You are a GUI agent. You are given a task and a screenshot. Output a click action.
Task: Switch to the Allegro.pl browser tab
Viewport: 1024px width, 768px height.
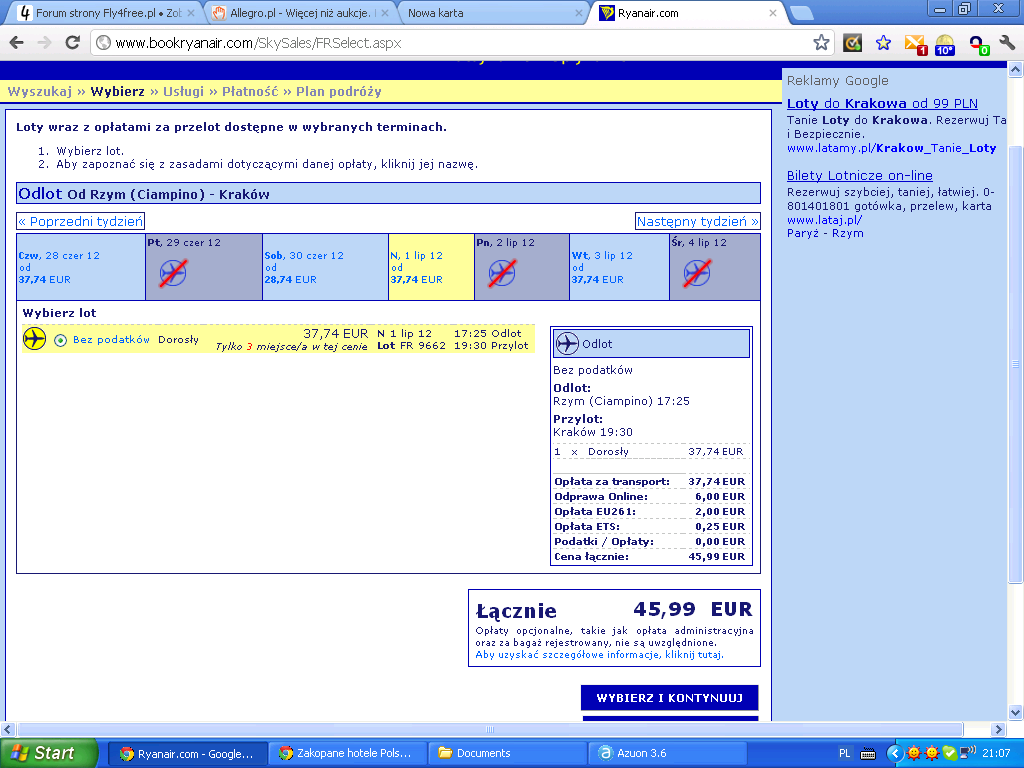point(299,13)
